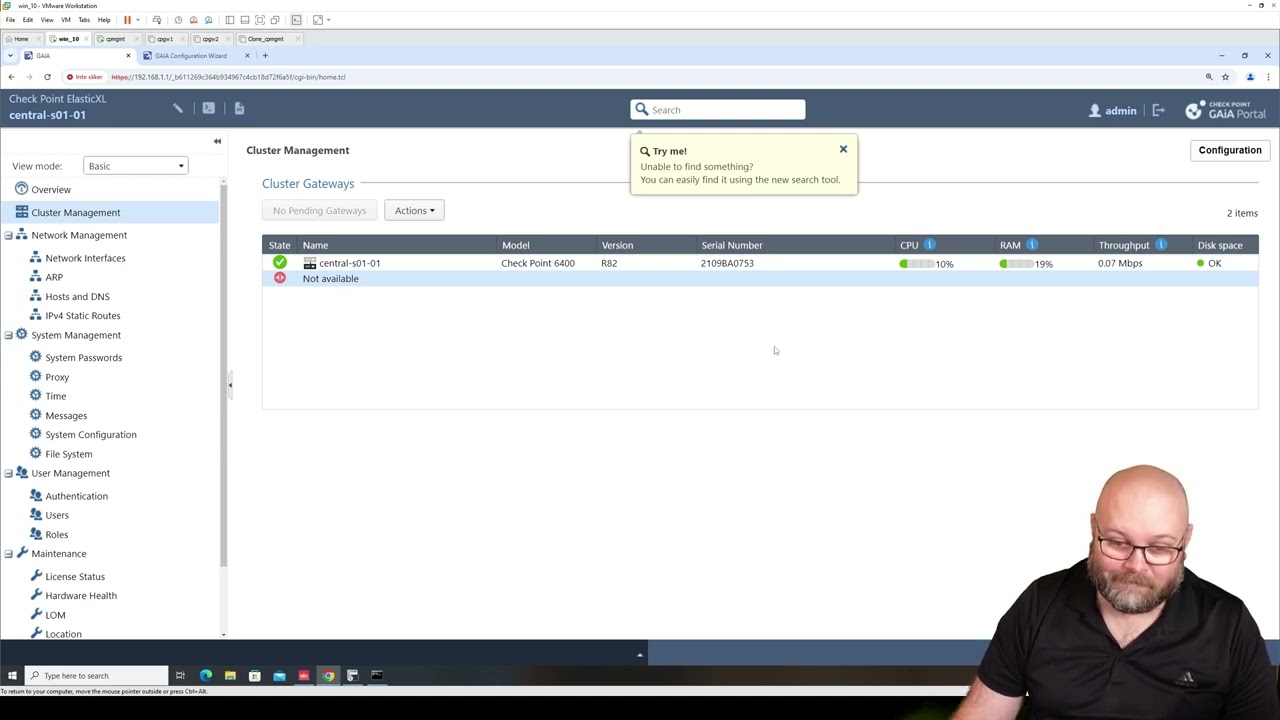Open License Status page
1280x720 pixels.
click(74, 576)
